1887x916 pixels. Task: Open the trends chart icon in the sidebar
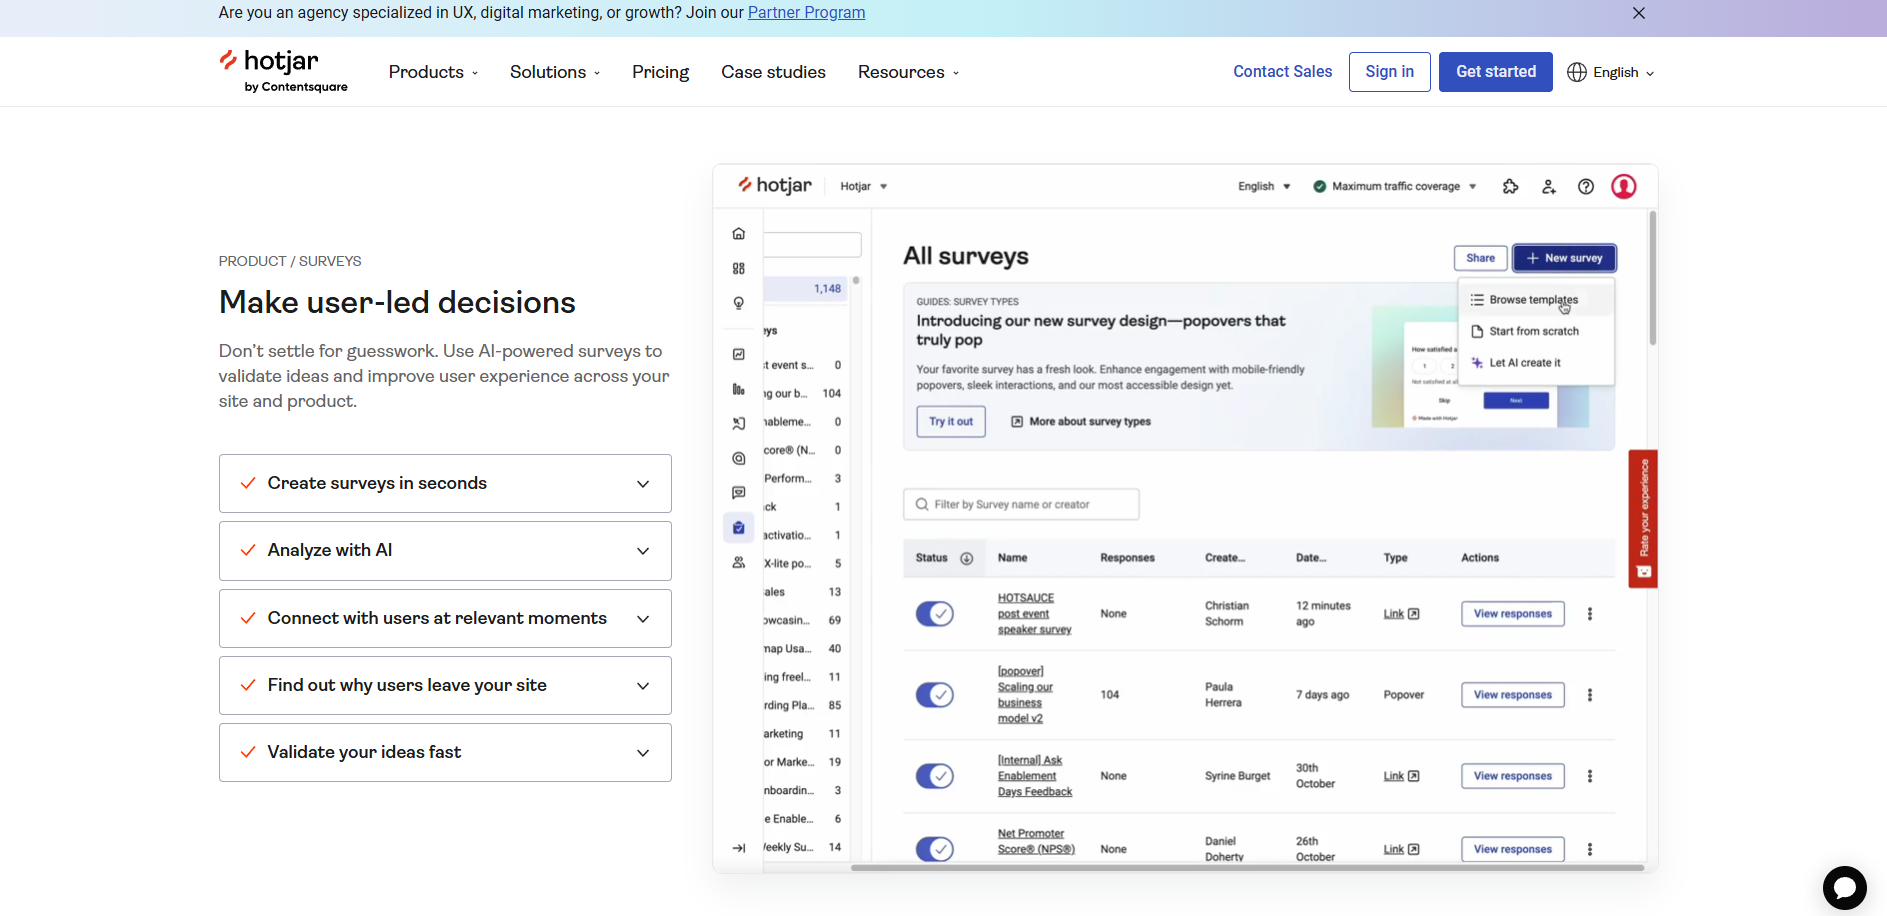point(739,354)
